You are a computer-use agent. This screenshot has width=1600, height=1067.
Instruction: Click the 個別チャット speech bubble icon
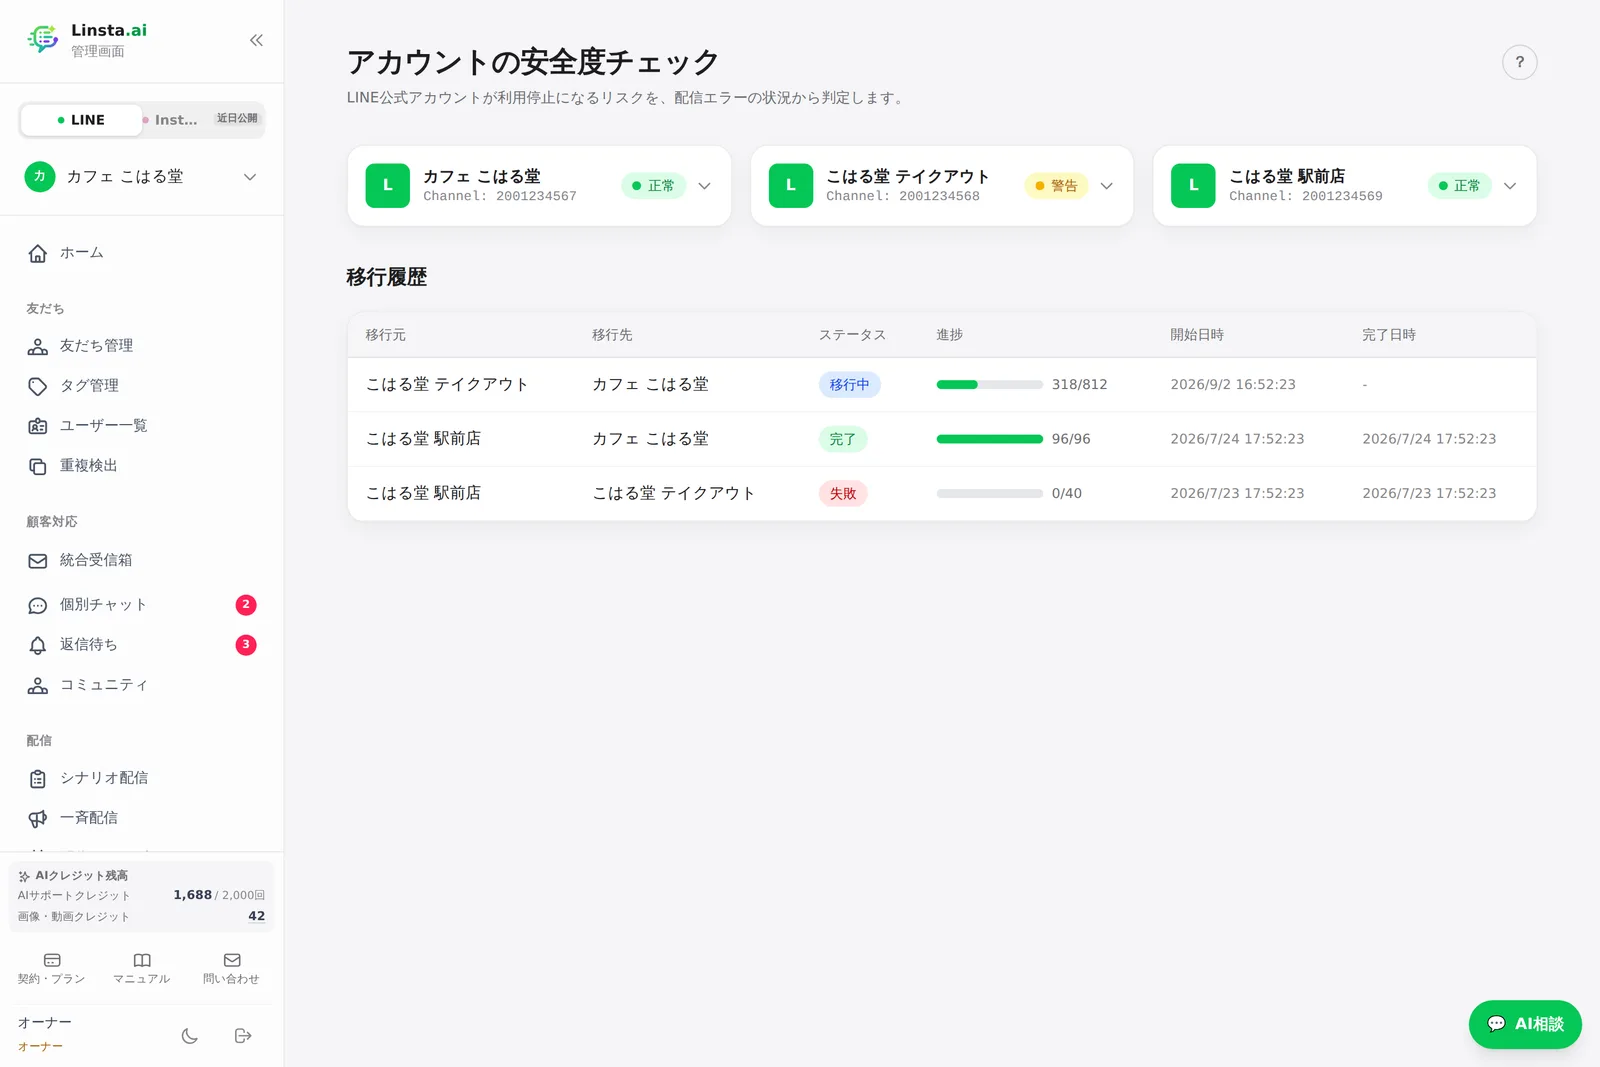(38, 605)
